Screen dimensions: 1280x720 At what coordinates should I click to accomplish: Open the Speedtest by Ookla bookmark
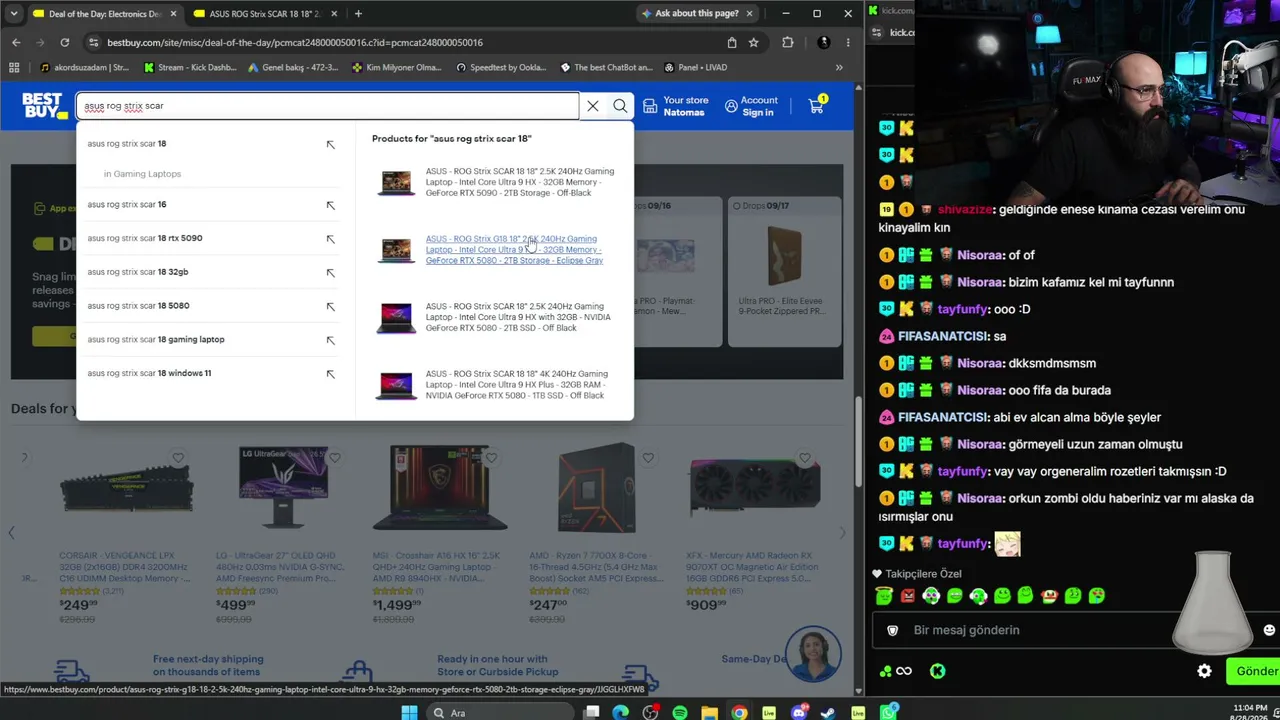pos(501,67)
